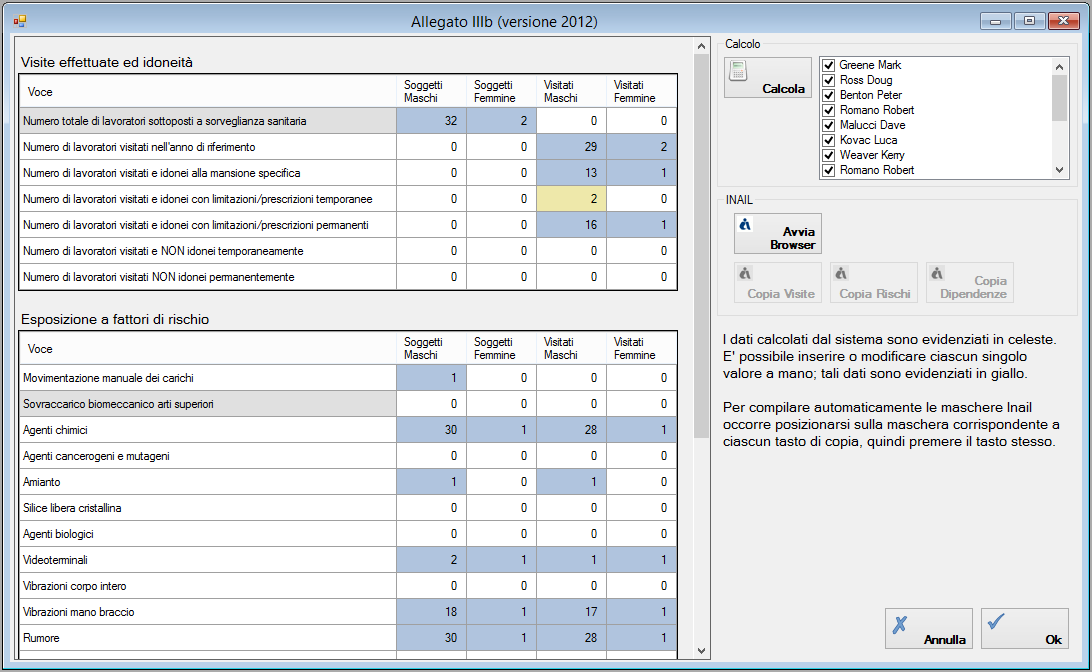
Task: Click the Copia Visite button
Action: [x=778, y=283]
